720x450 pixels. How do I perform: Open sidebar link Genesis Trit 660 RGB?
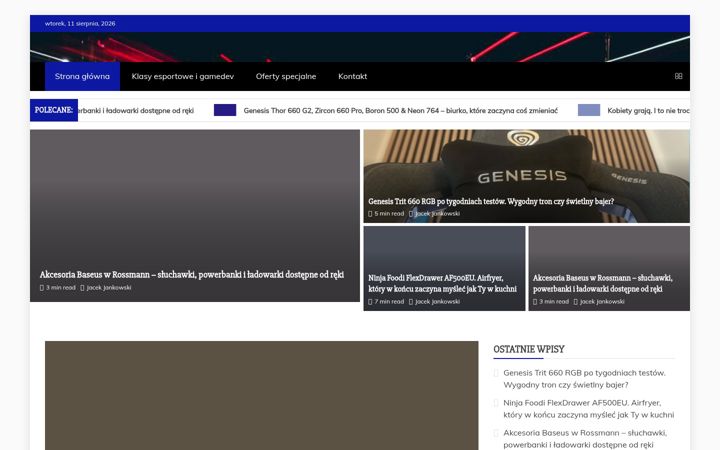(x=584, y=379)
